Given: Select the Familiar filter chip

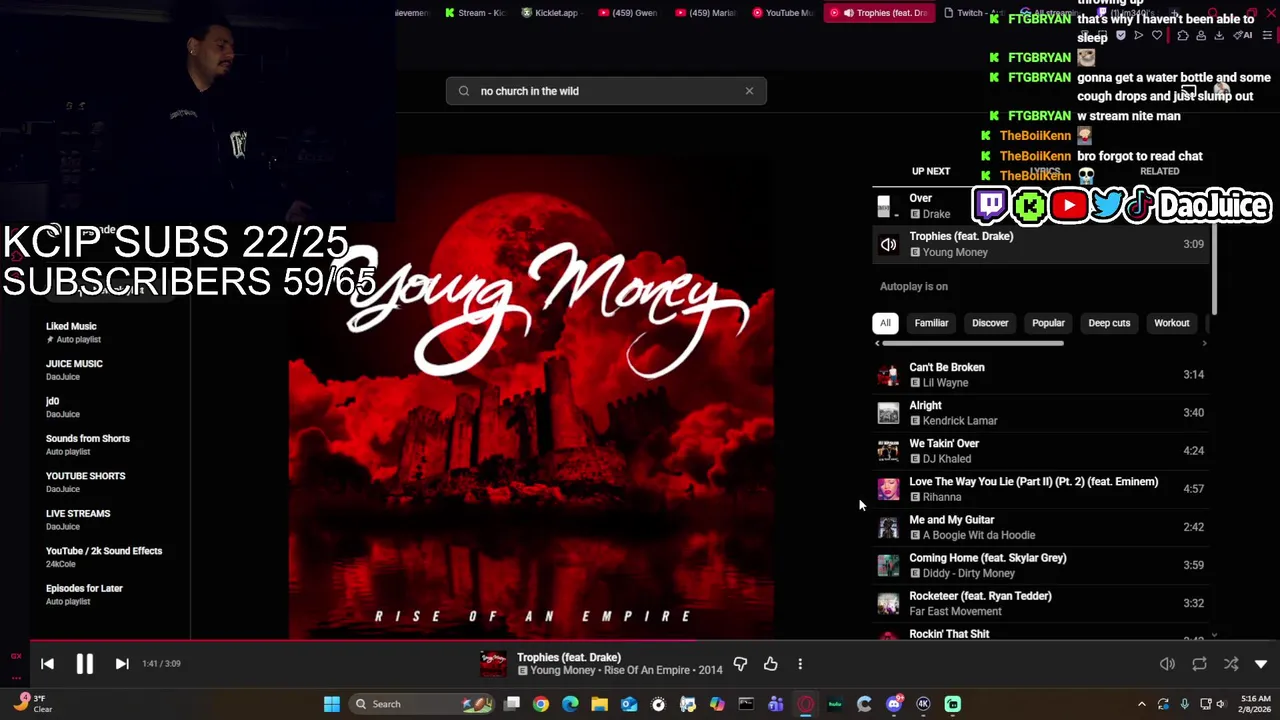Looking at the screenshot, I should point(931,323).
